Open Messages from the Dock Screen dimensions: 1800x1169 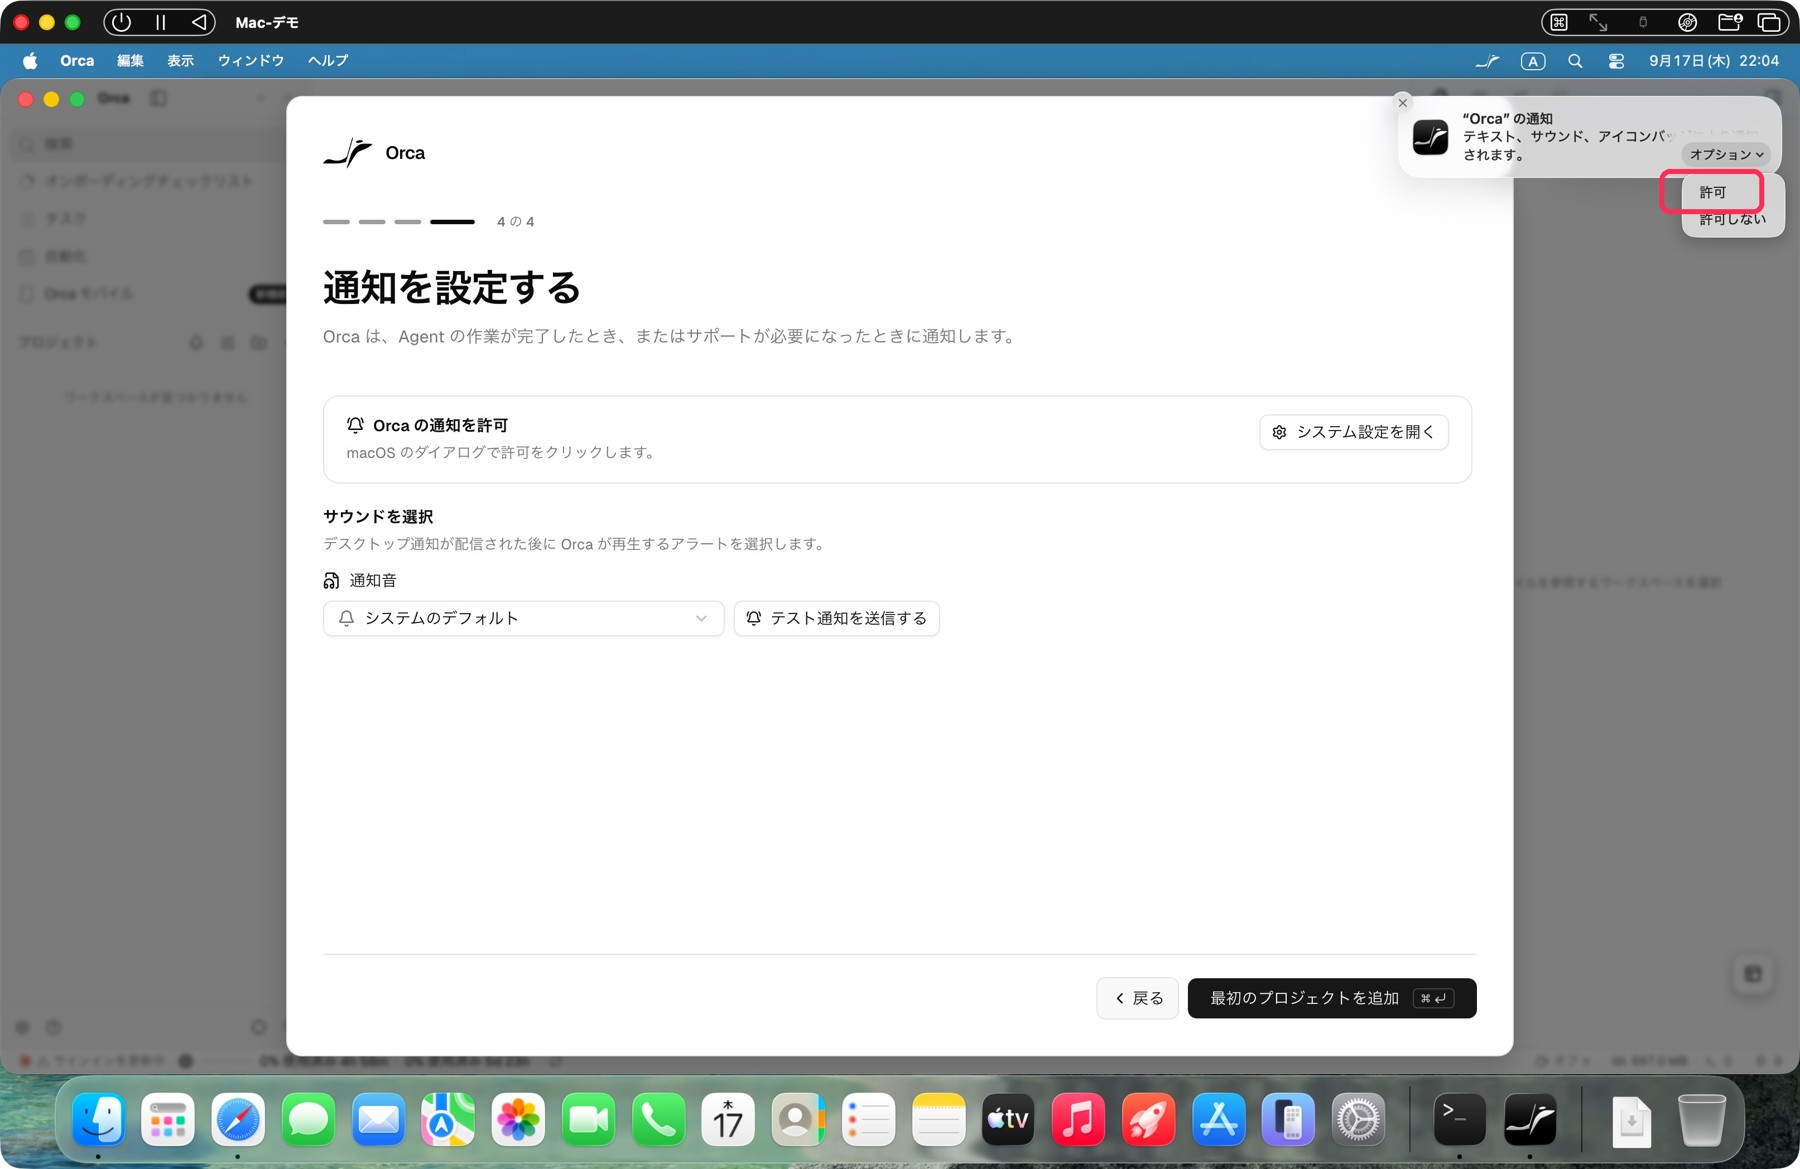point(308,1119)
